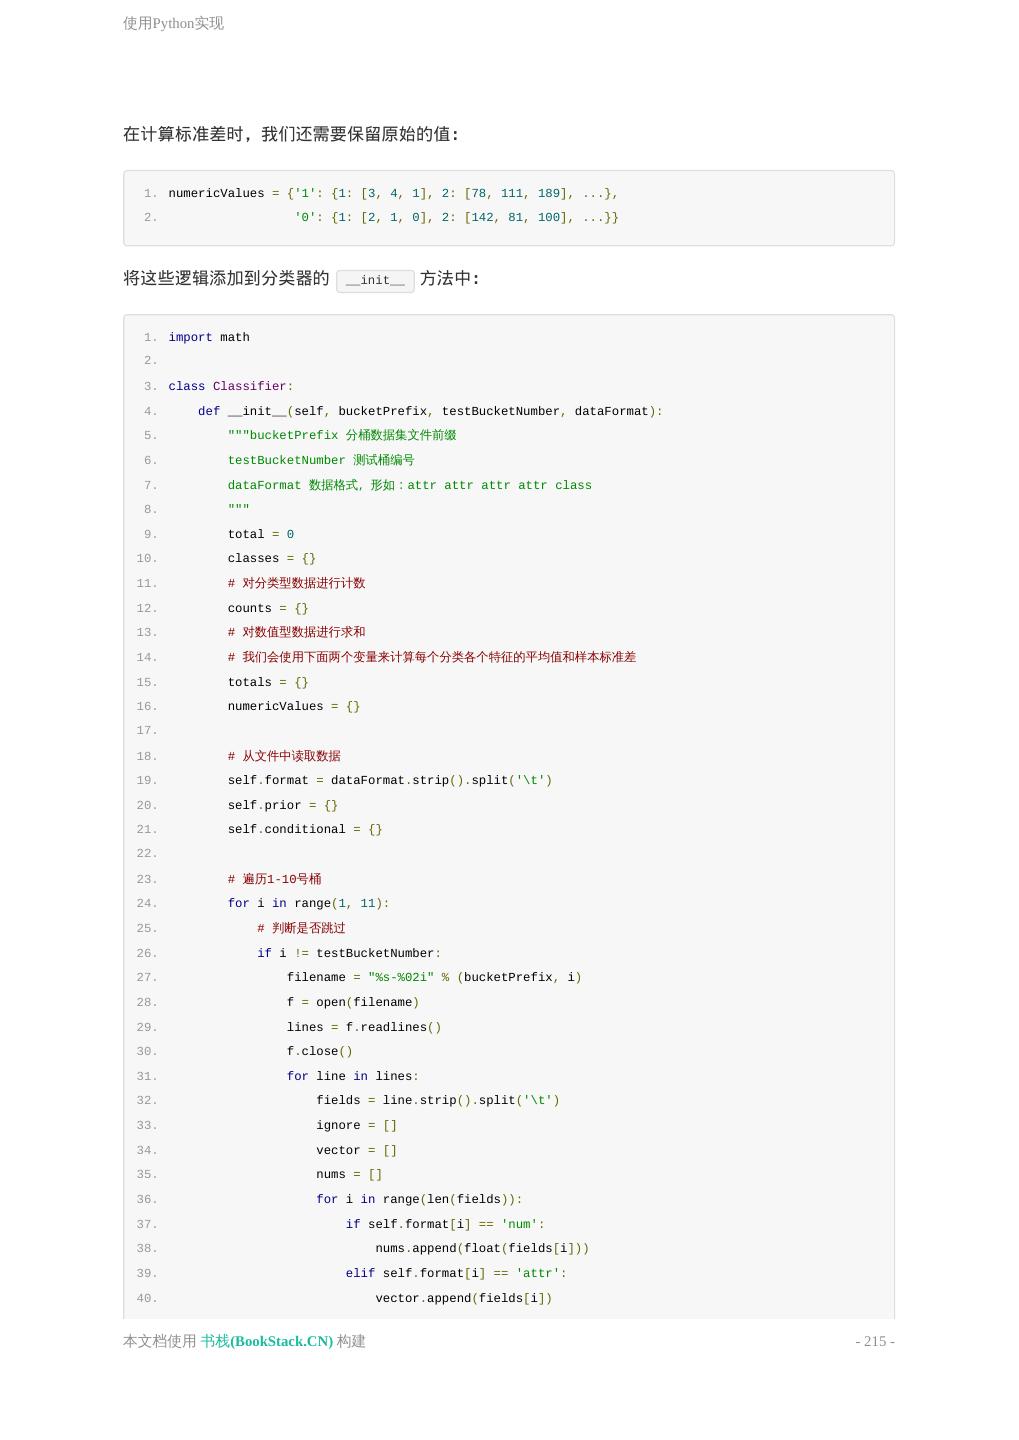Click the sentence 将这些逻辑添加到分类器的
Screen dimensions: 1019x1440
point(226,278)
